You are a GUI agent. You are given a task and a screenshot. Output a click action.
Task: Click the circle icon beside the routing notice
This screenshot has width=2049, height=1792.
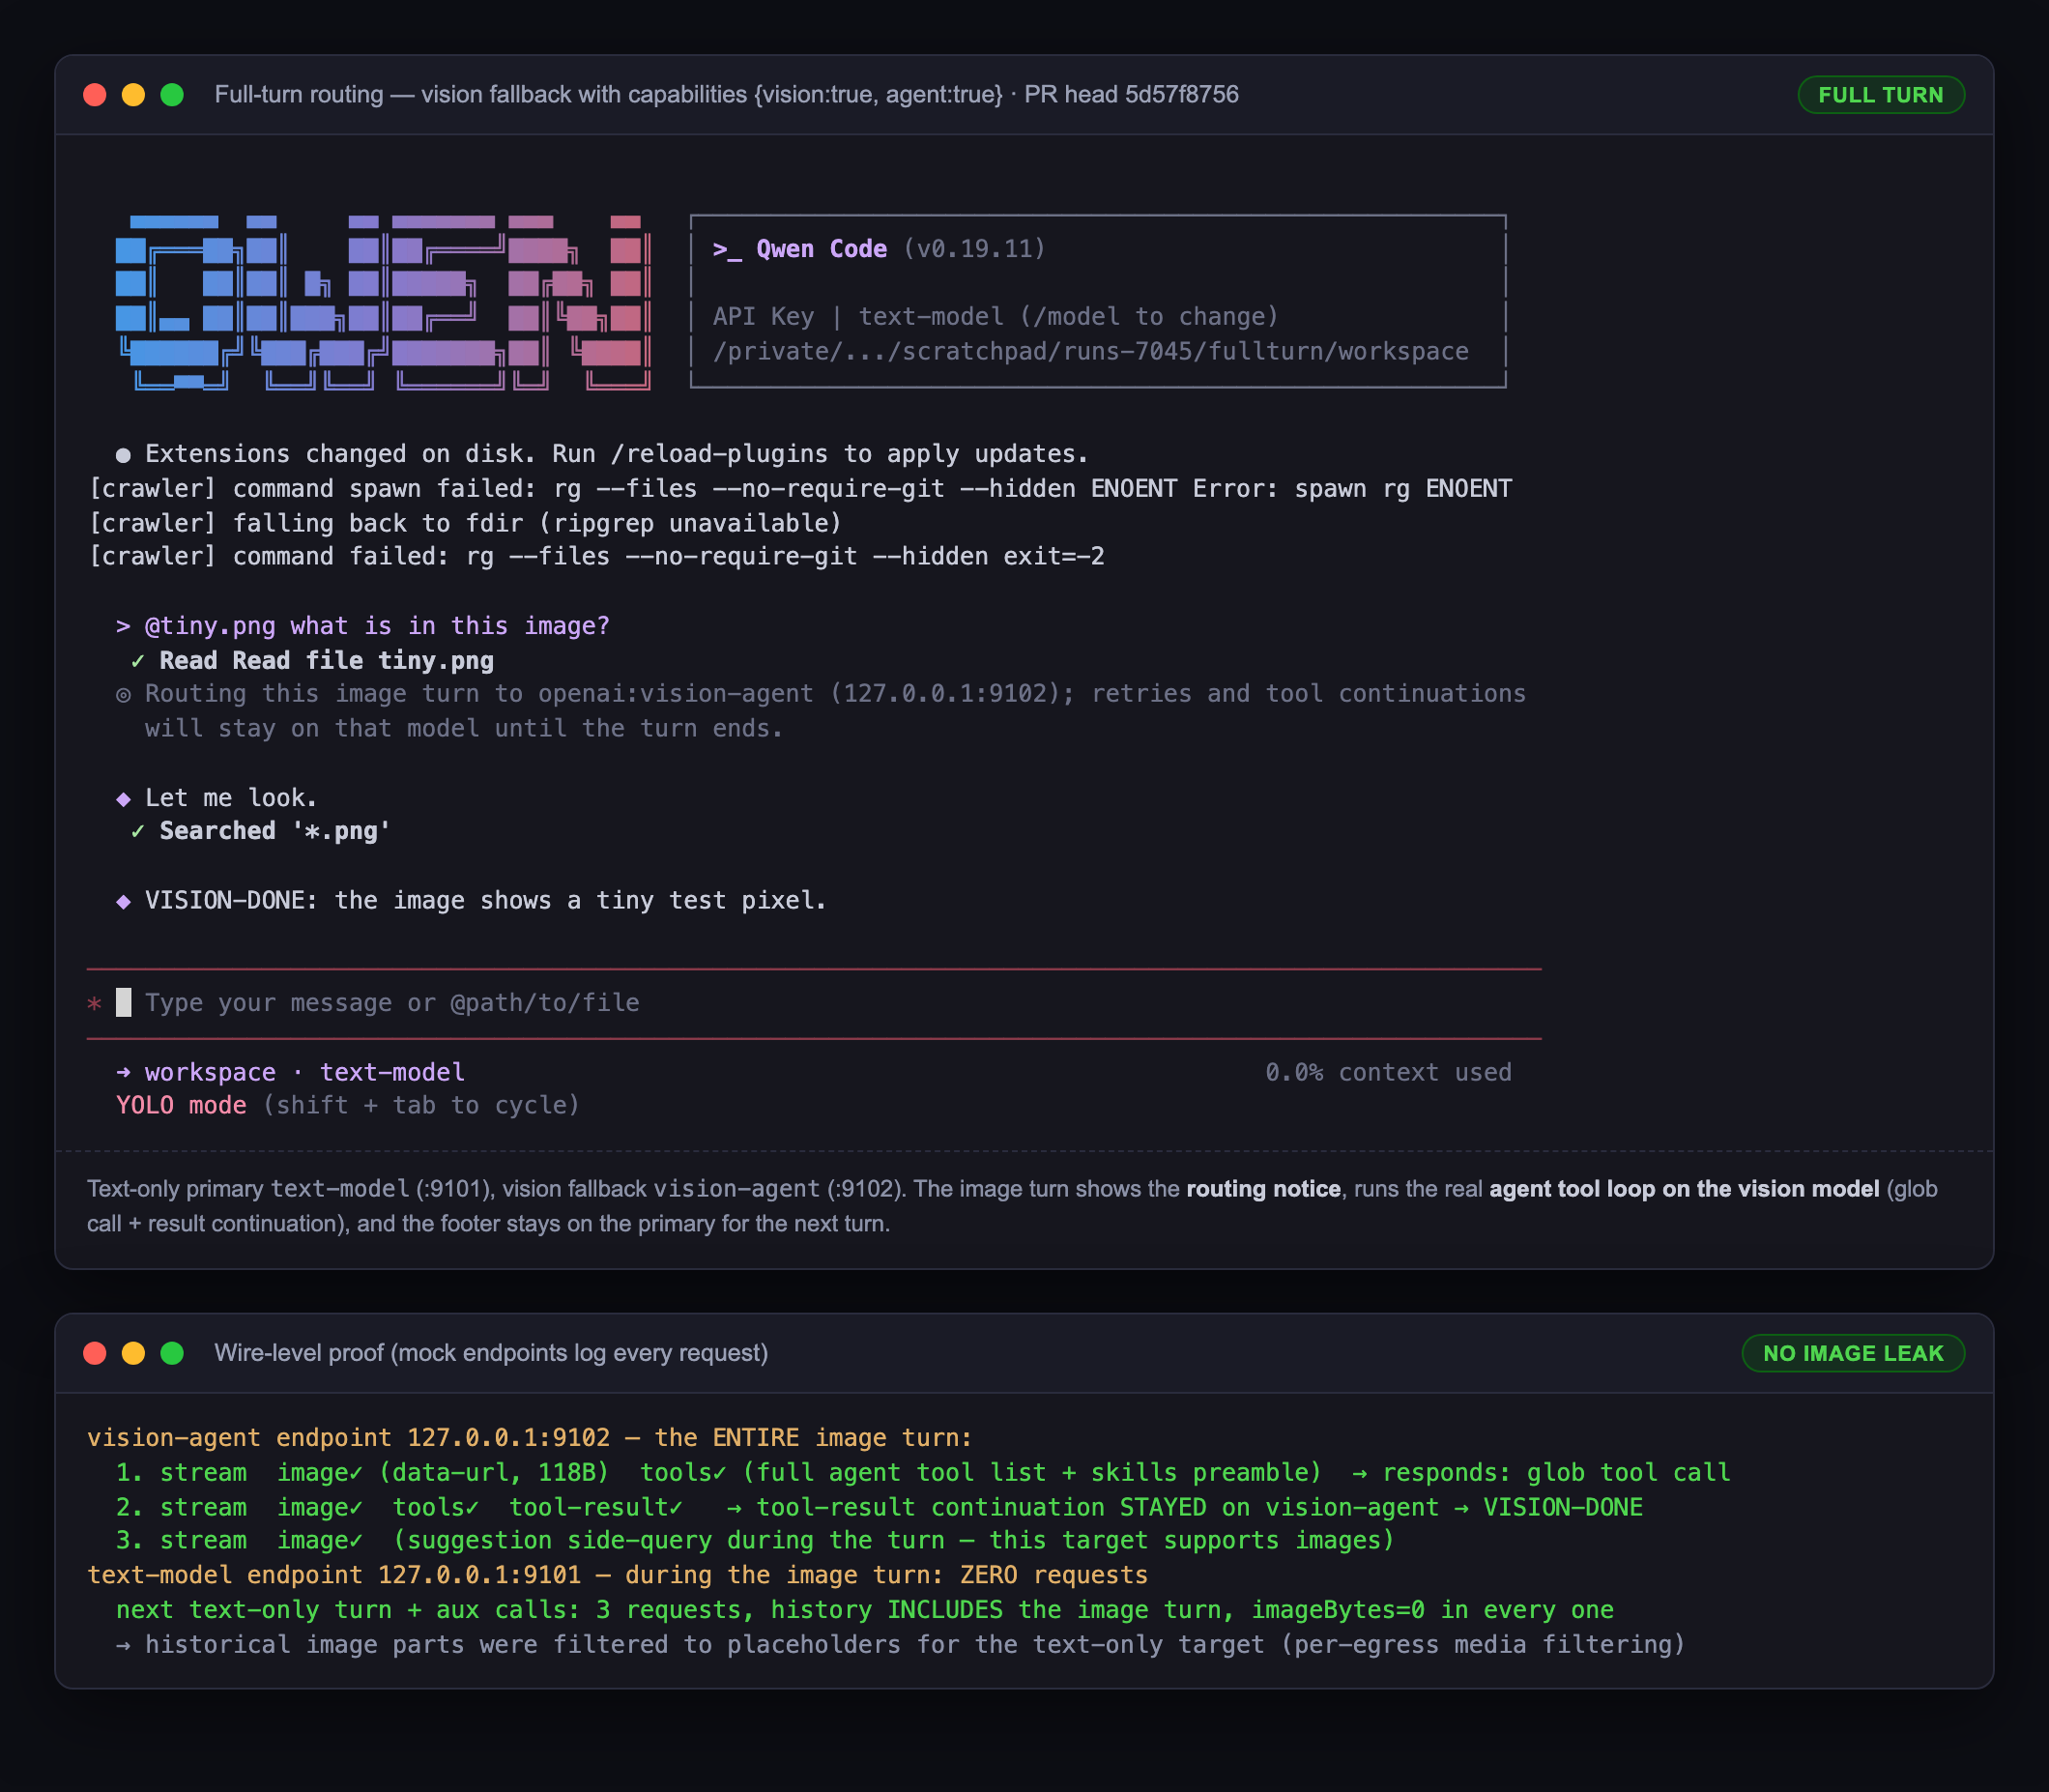click(x=123, y=695)
